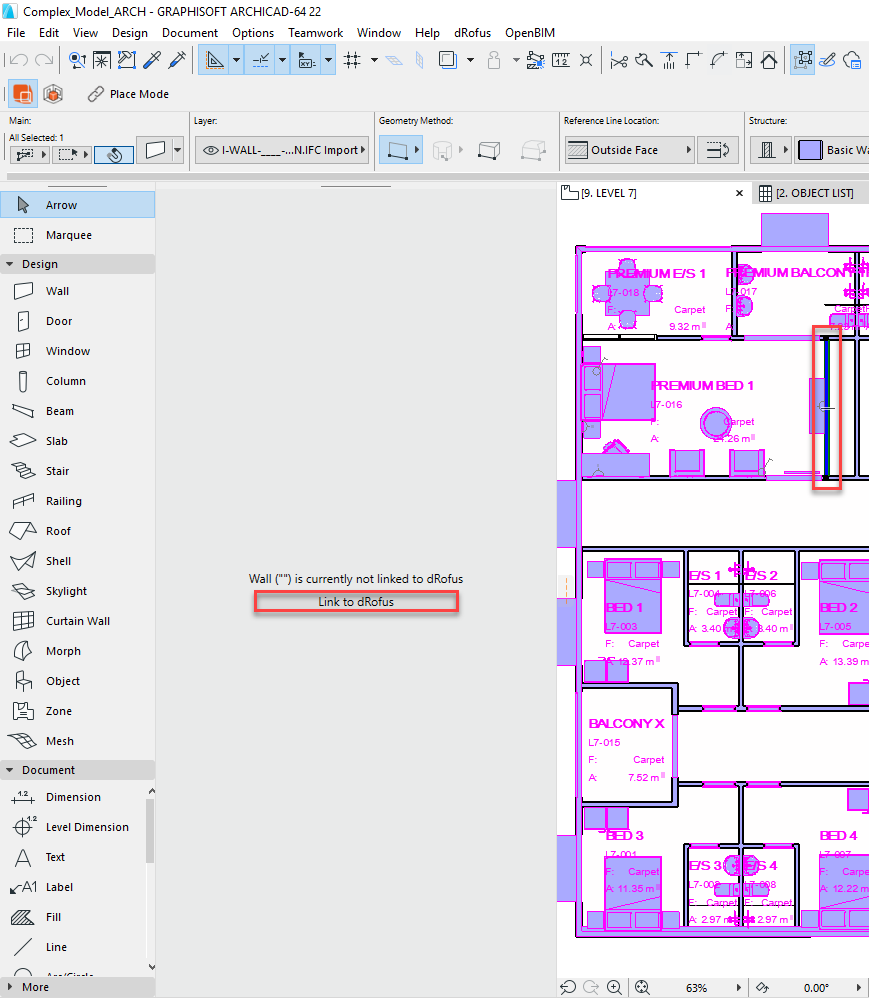Select the Marquee tool
869x998 pixels.
68,235
